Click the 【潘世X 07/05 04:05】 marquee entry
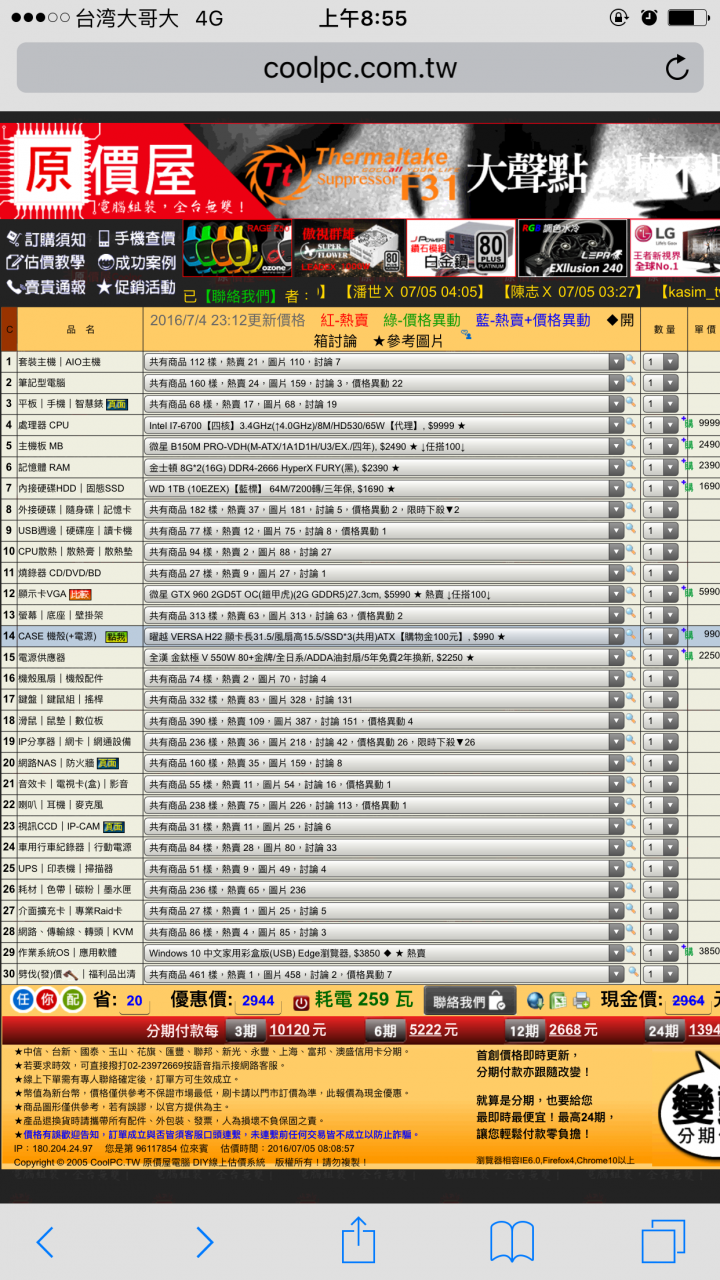720x1280 pixels. click(415, 292)
